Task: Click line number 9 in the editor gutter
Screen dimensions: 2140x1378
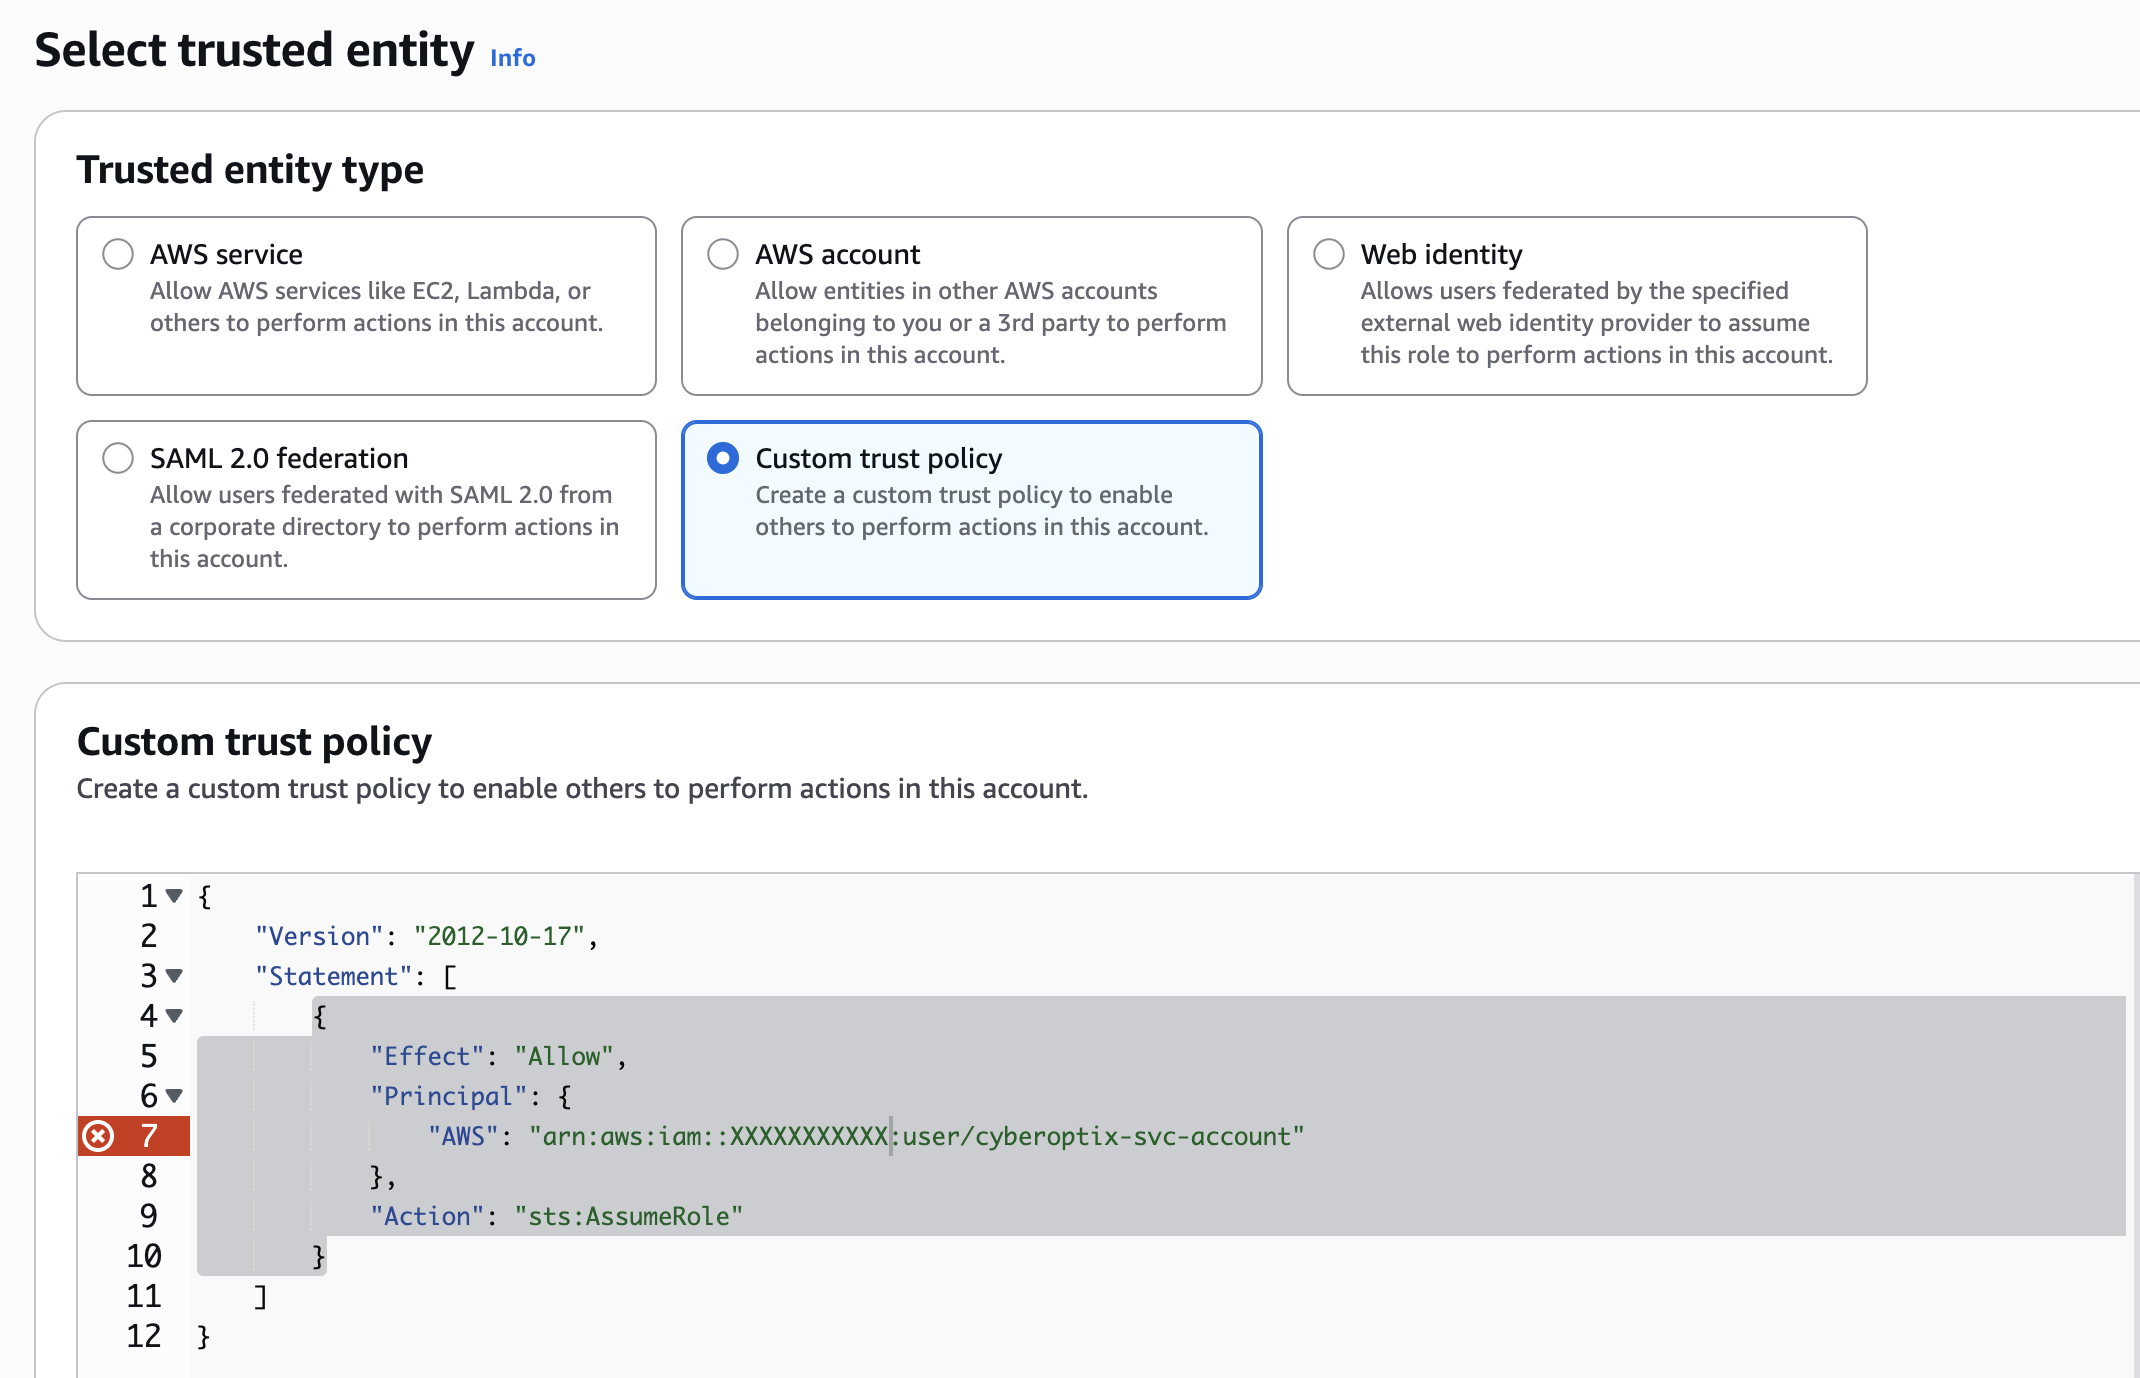Action: point(148,1216)
